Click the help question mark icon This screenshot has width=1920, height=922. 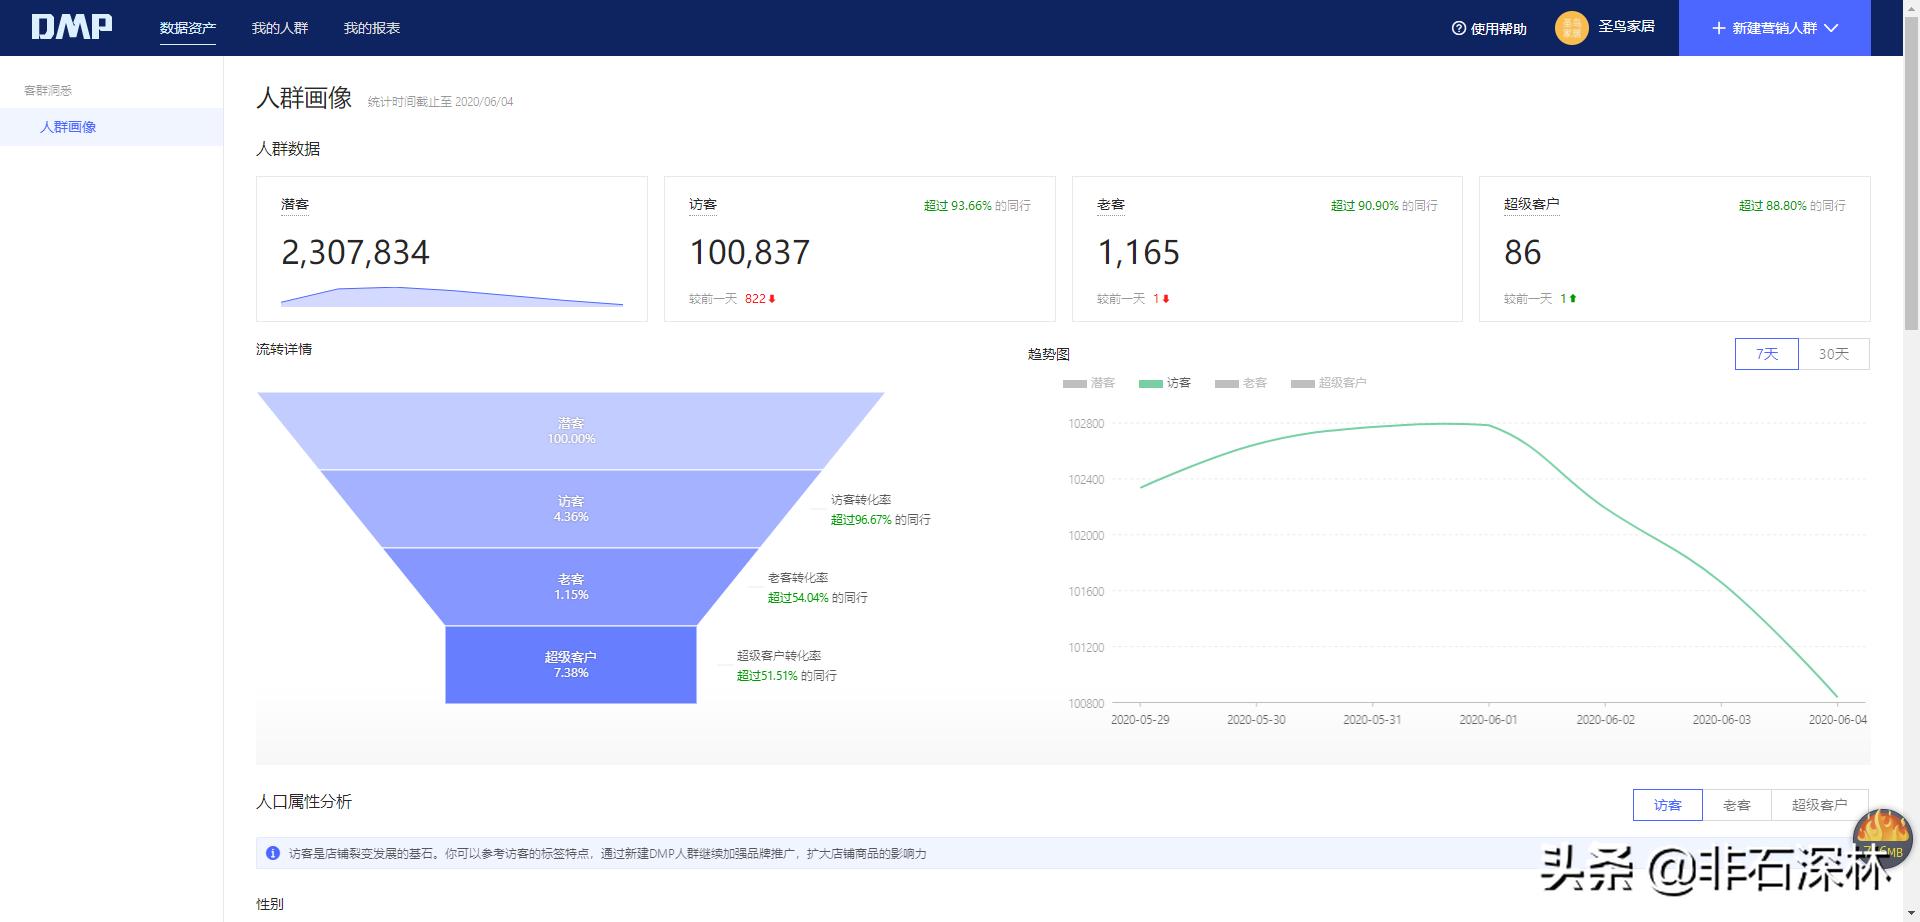click(x=1458, y=29)
